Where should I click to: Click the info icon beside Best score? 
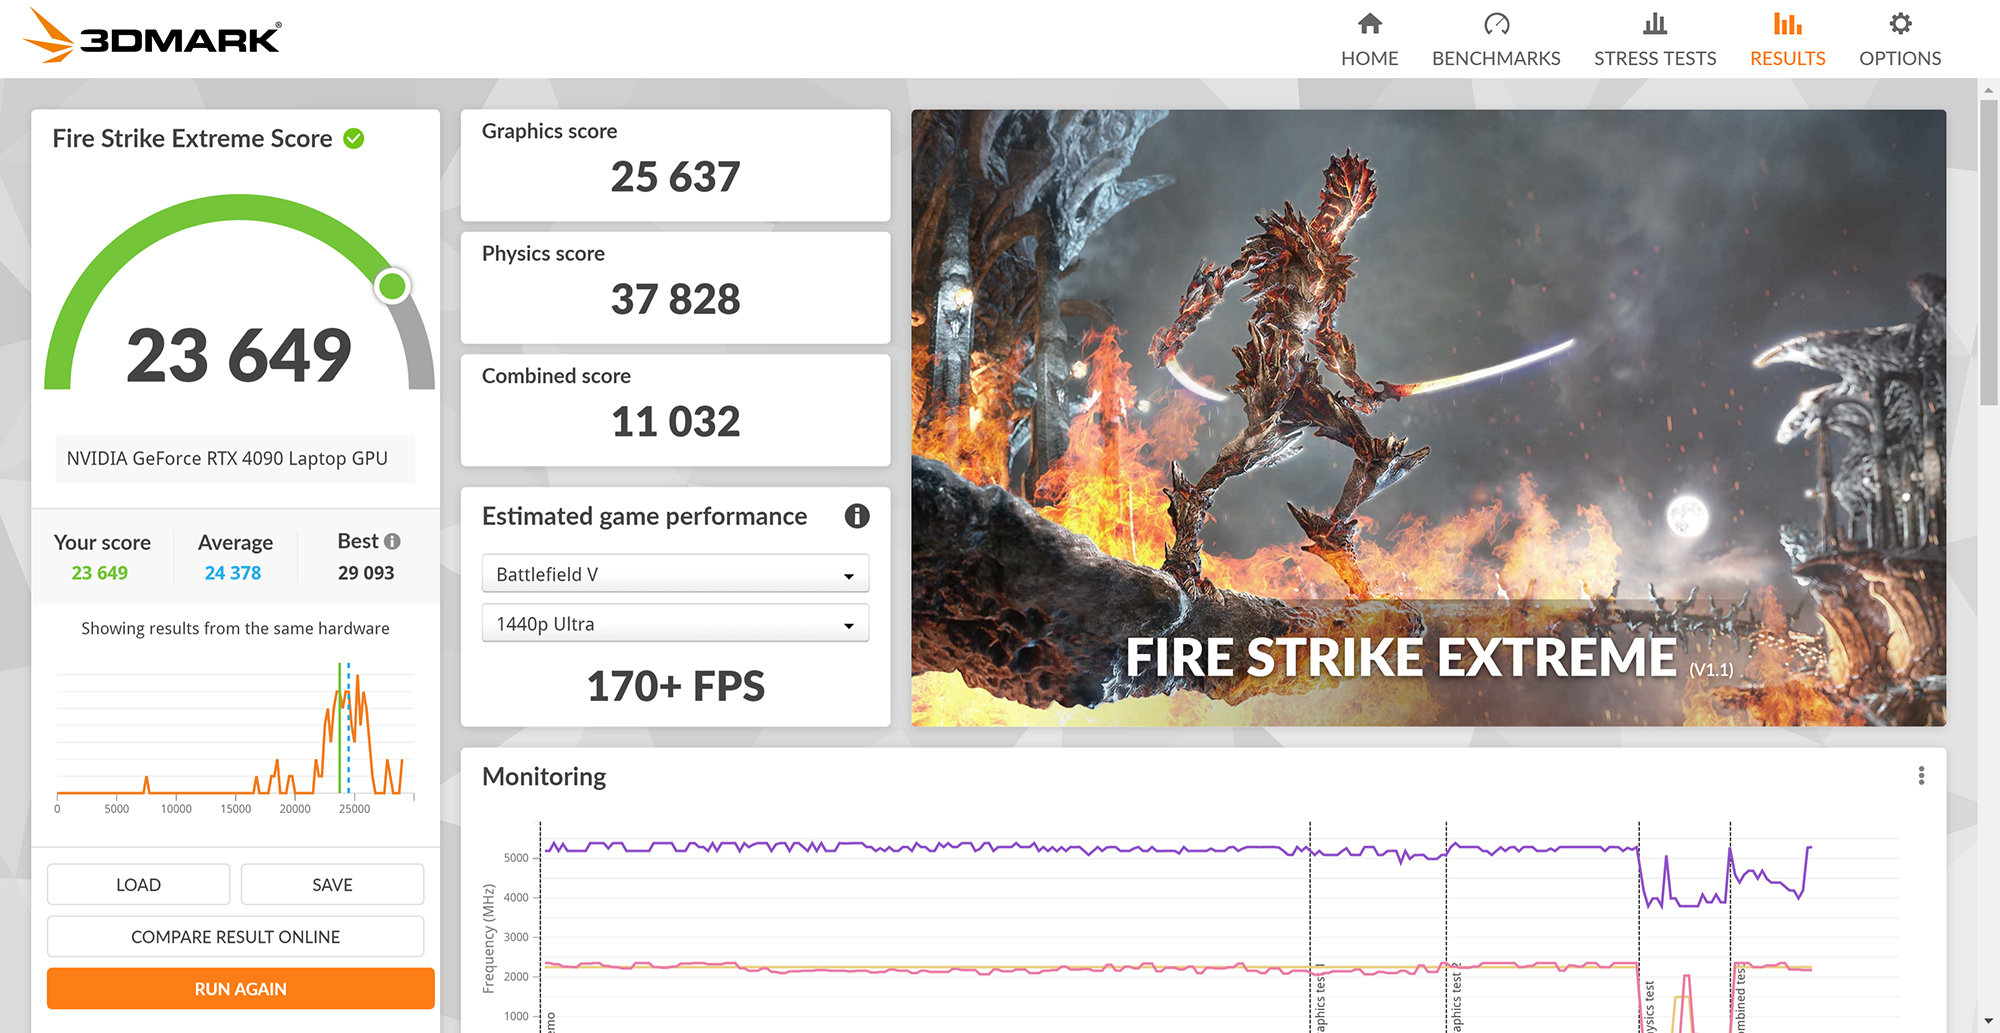point(392,542)
